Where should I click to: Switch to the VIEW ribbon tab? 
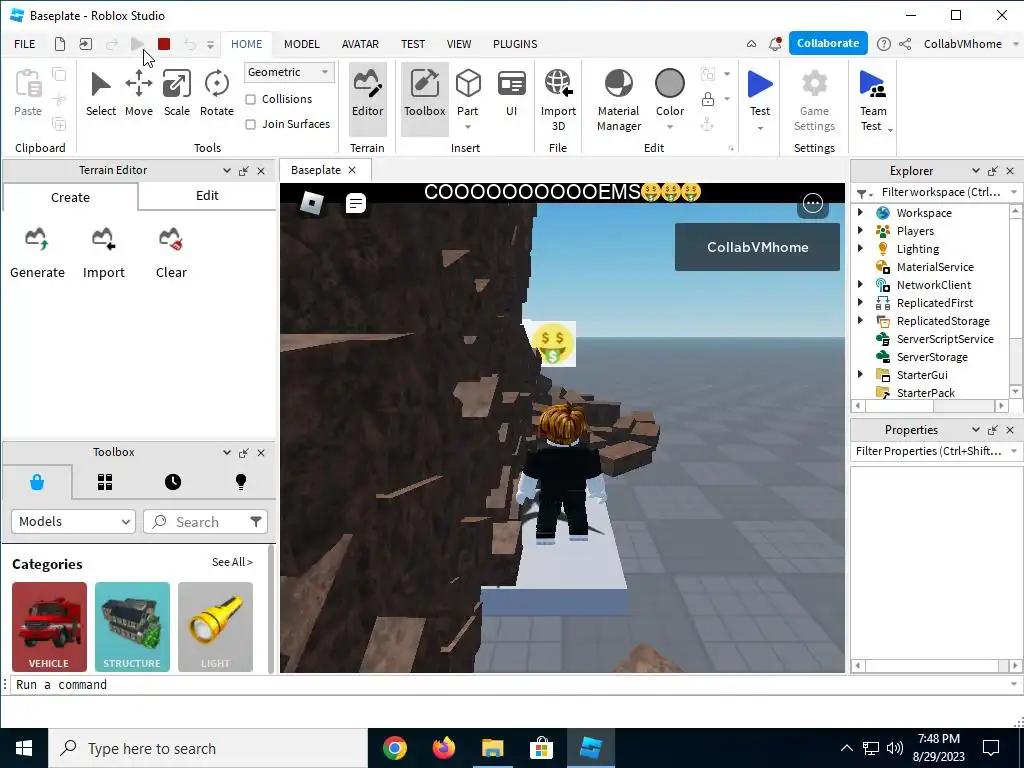[459, 44]
